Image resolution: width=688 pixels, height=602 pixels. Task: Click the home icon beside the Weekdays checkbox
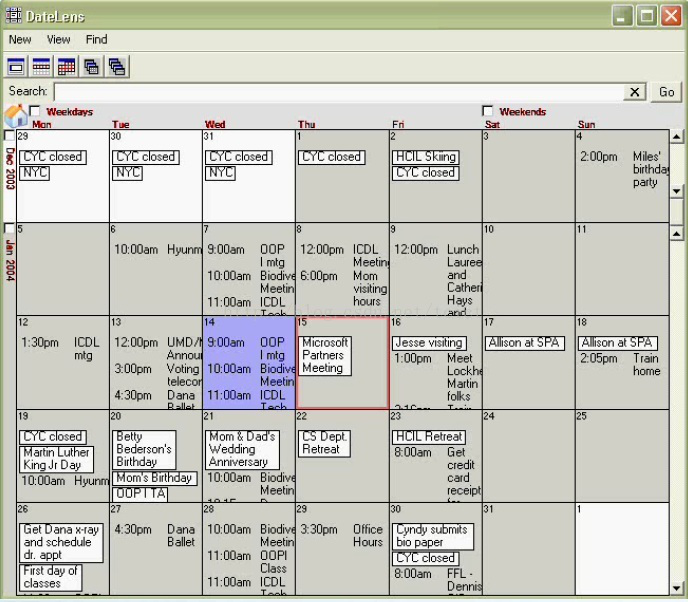coord(15,115)
